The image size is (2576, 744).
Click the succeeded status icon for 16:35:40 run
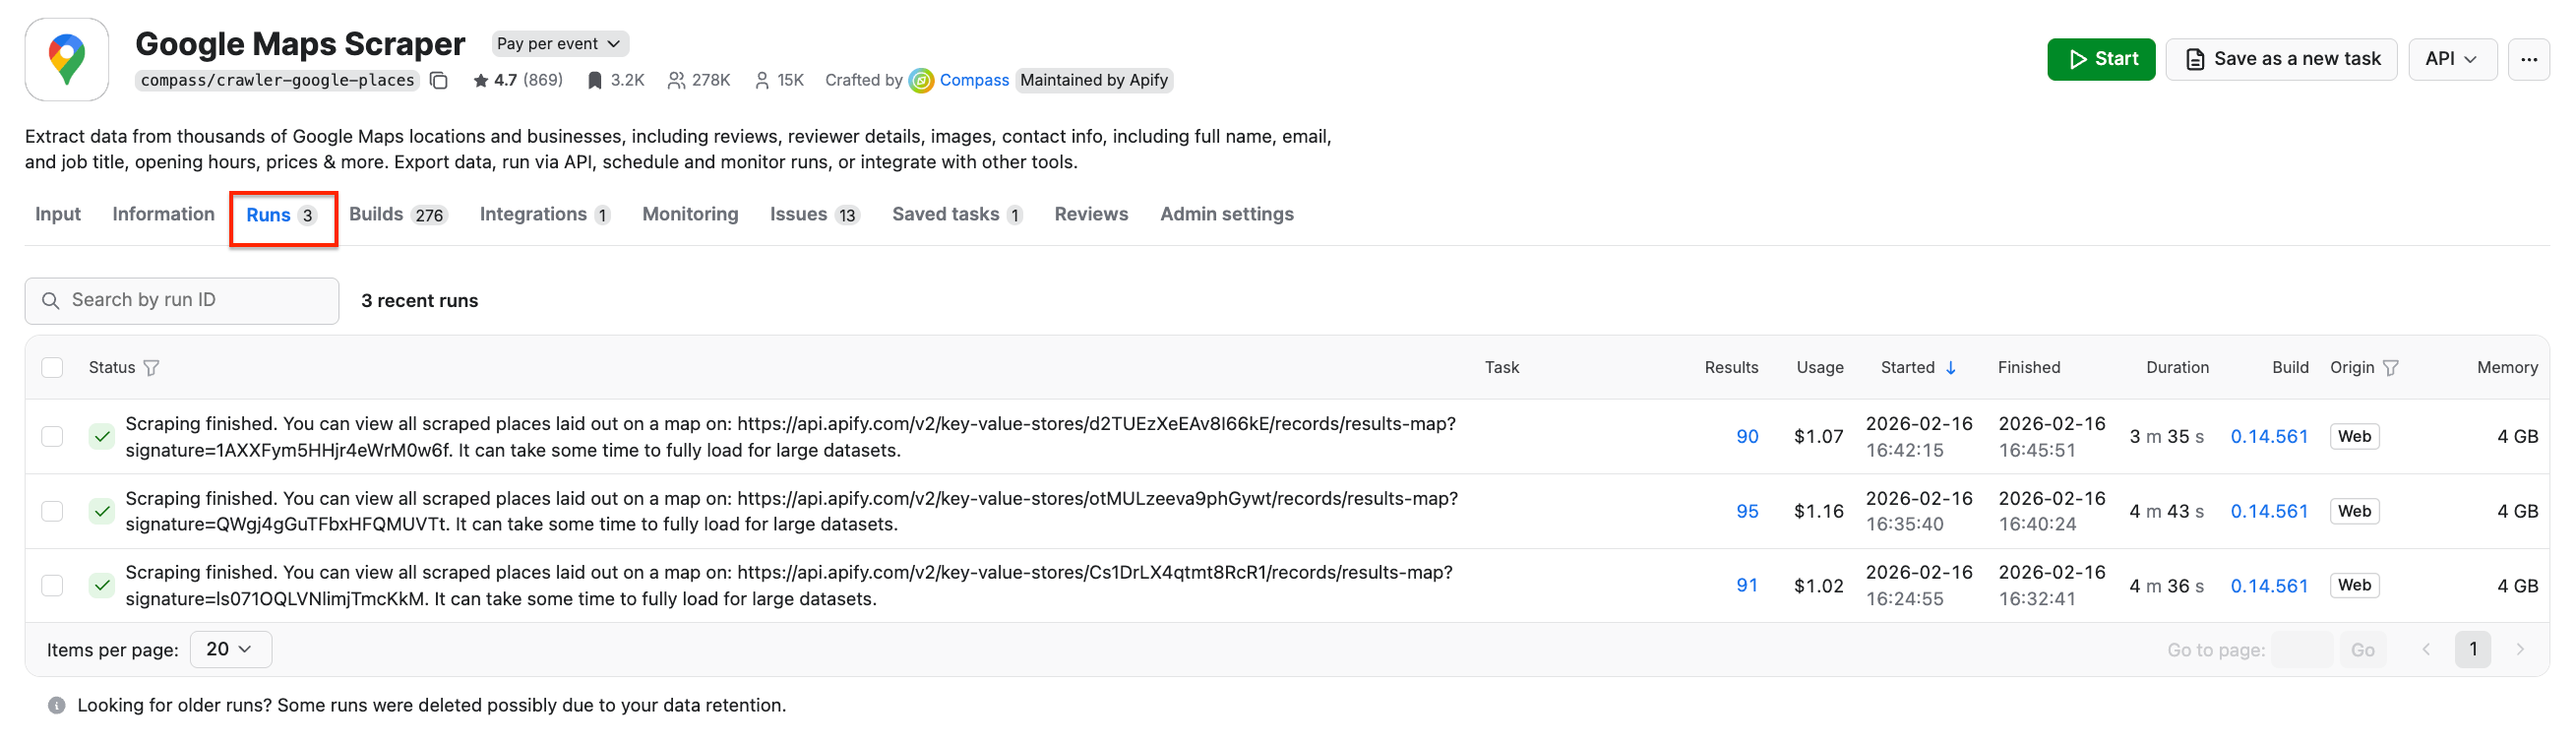pos(102,512)
